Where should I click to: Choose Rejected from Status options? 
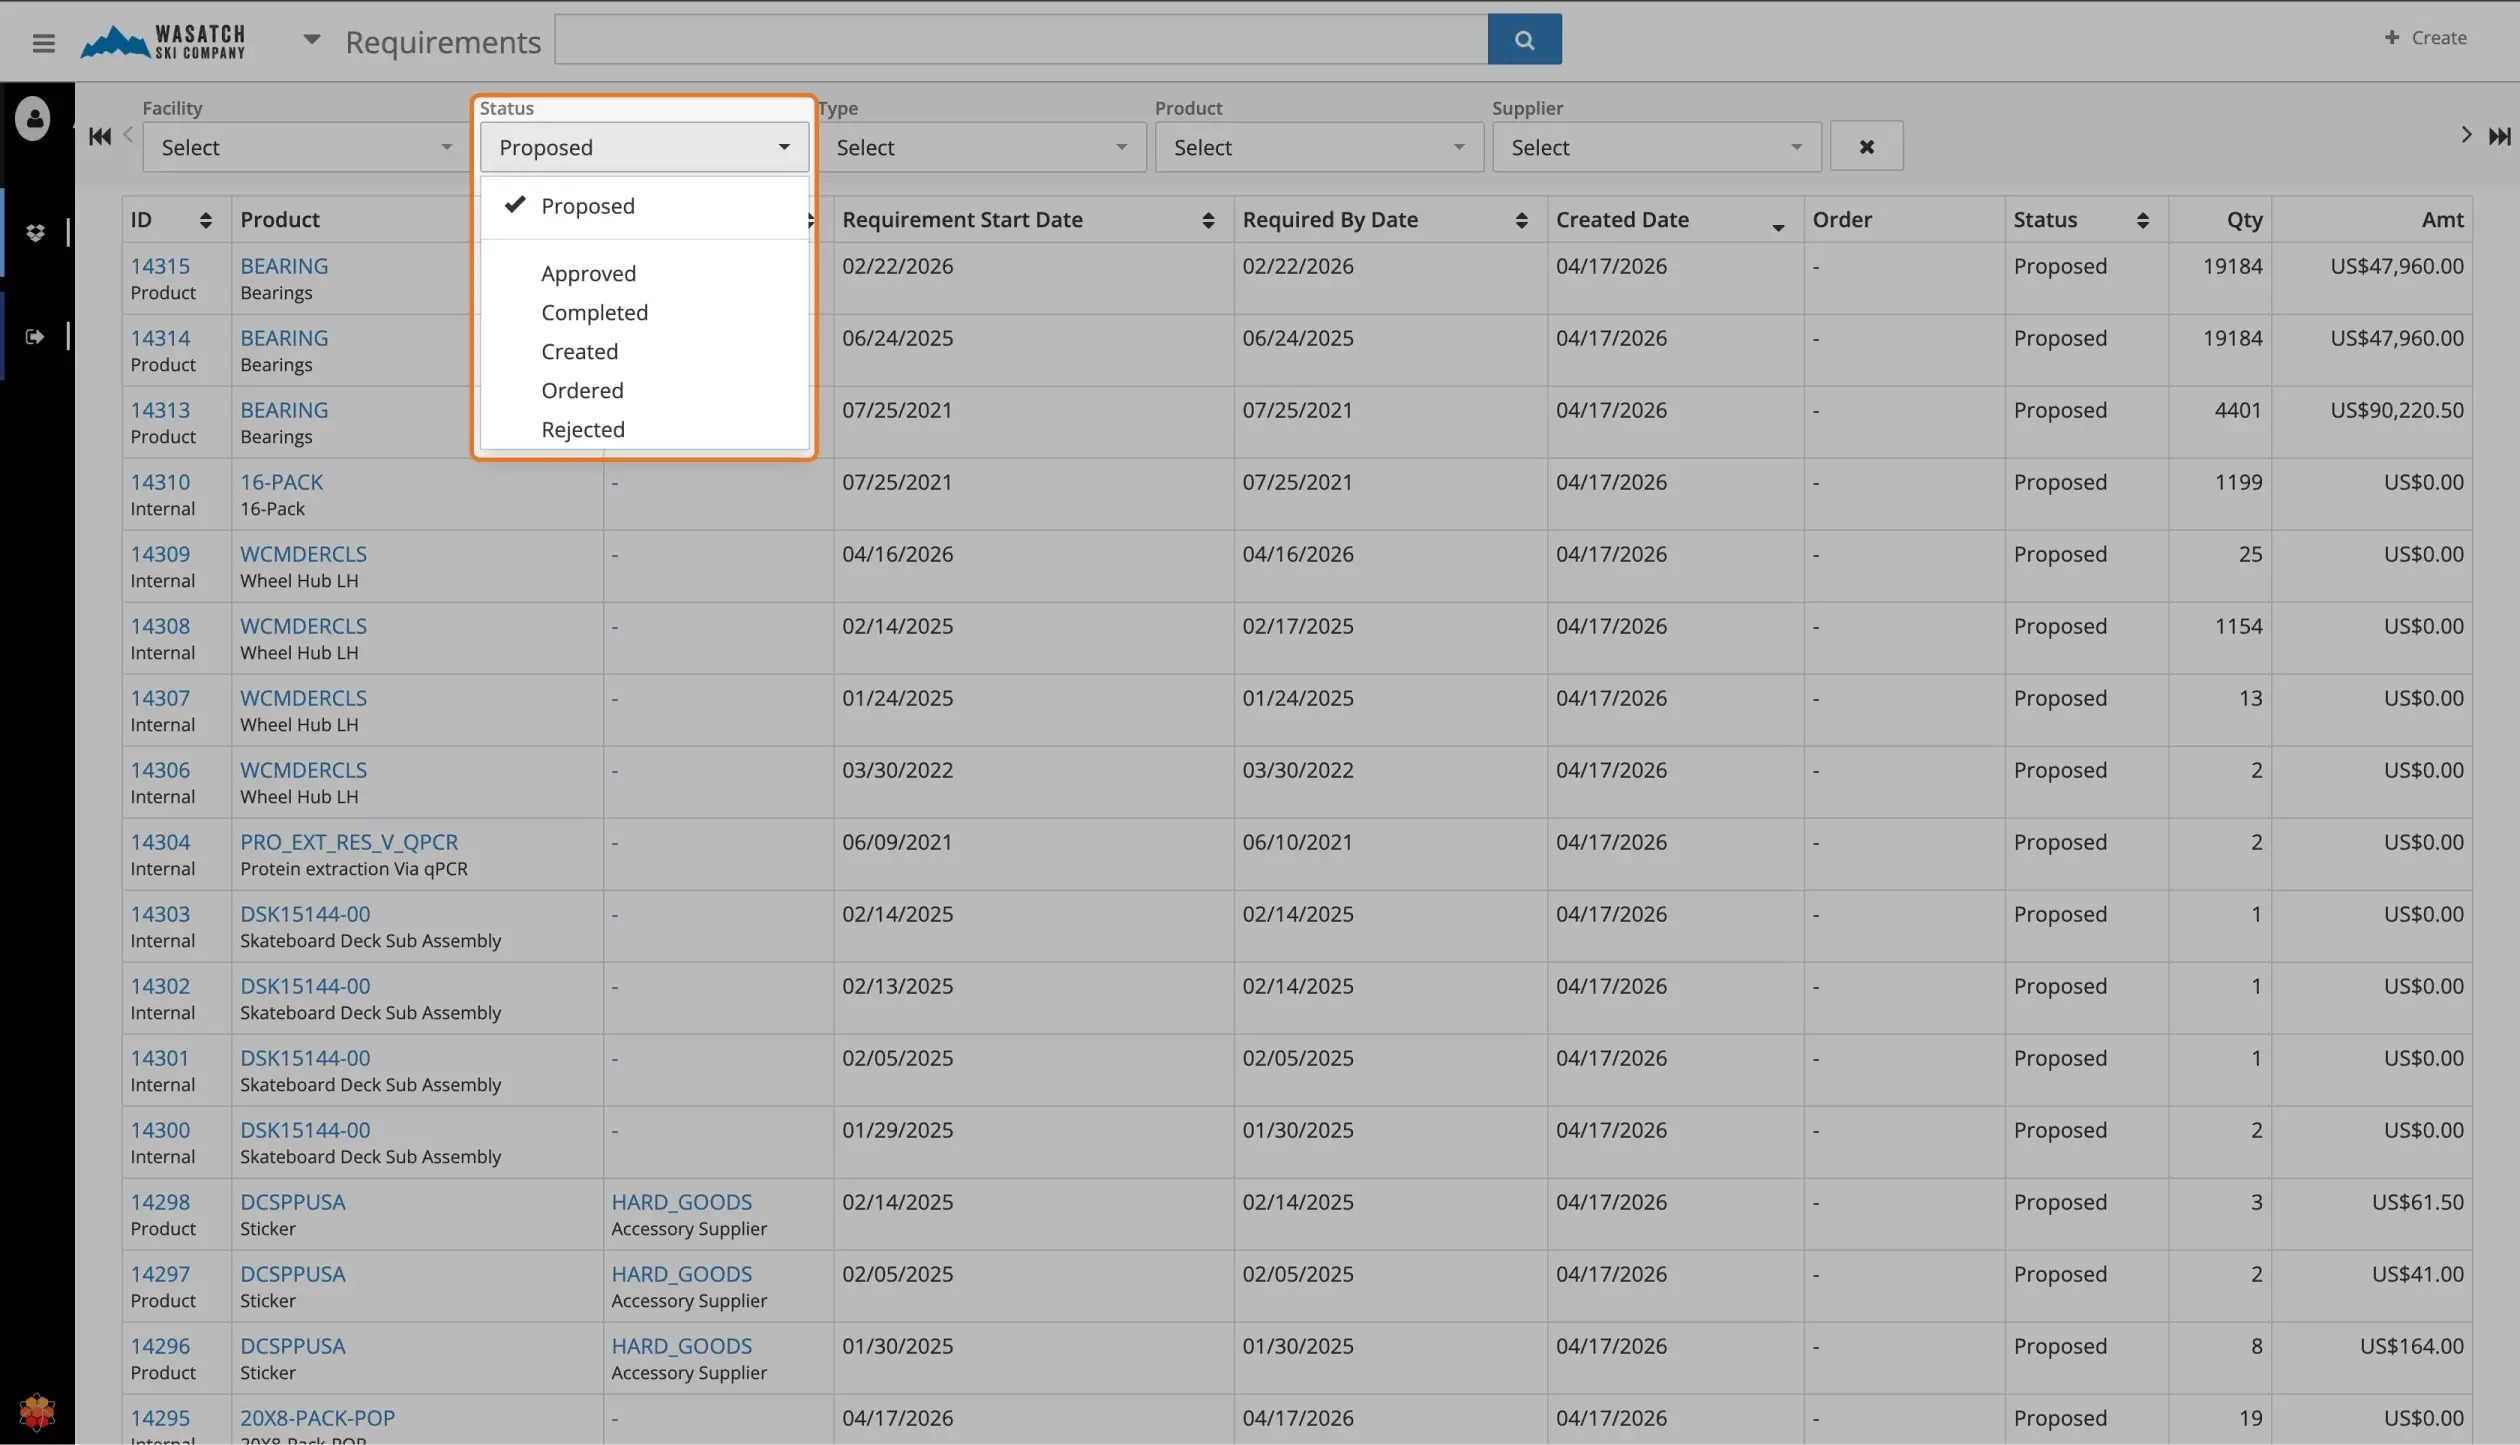click(582, 429)
